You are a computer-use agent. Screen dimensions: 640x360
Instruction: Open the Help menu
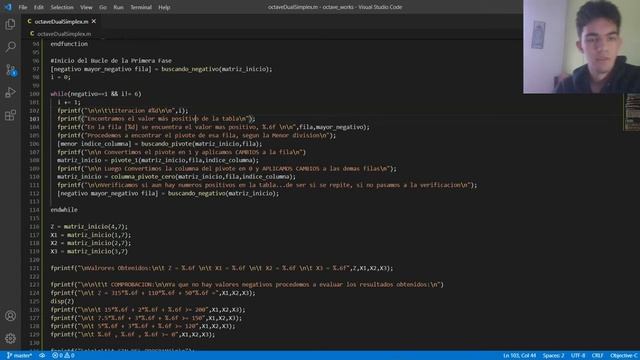[164, 7]
